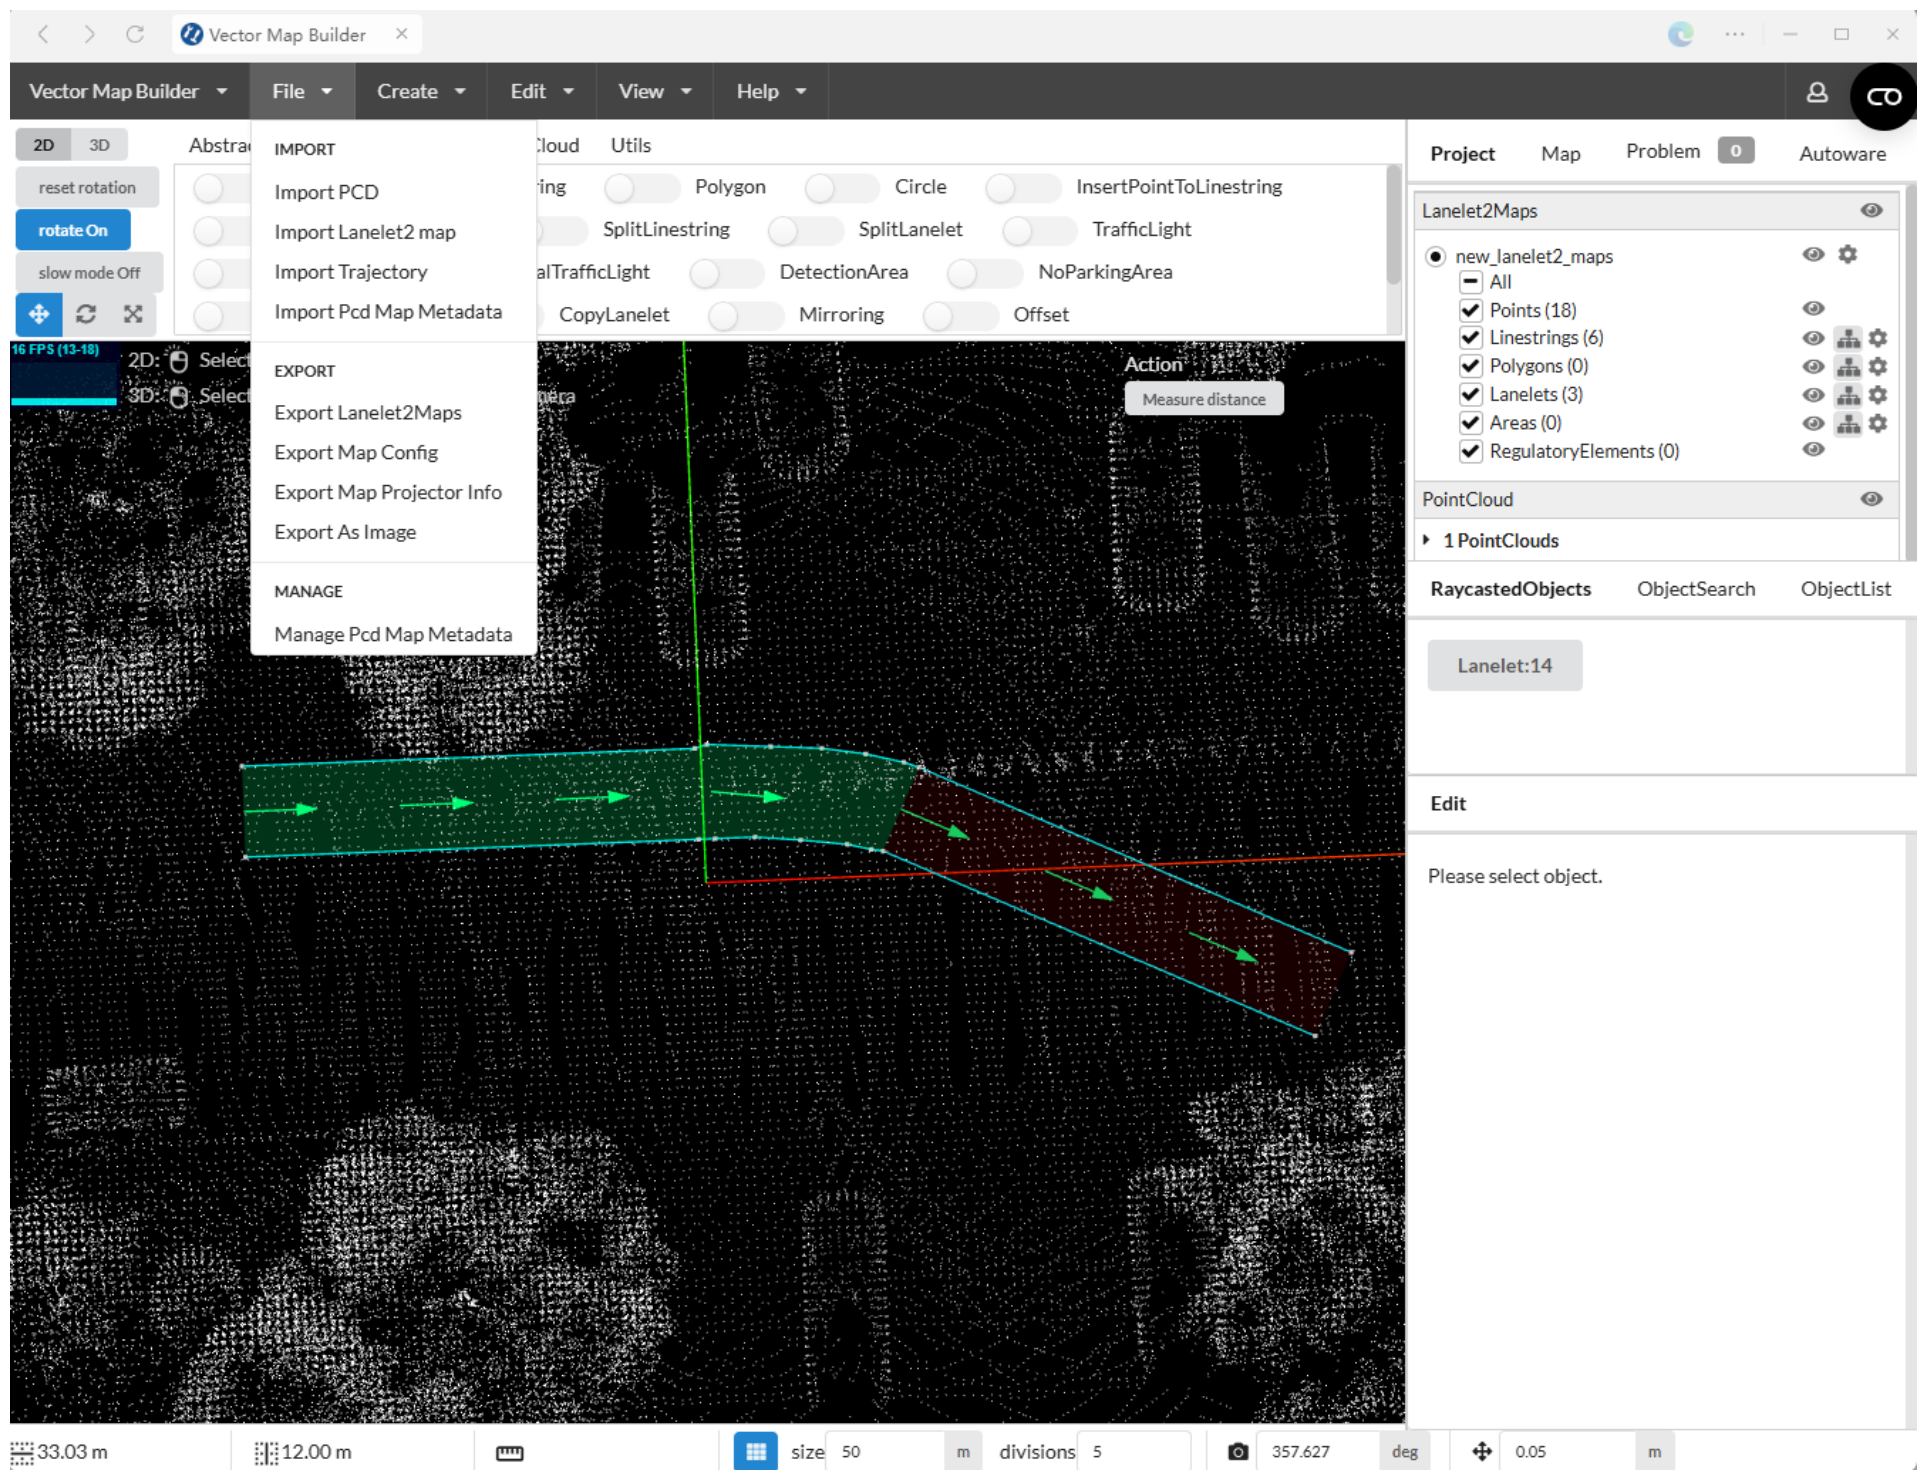The height and width of the screenshot is (1479, 1926).
Task: Hide PointCloud section with eye icon
Action: point(1872,499)
